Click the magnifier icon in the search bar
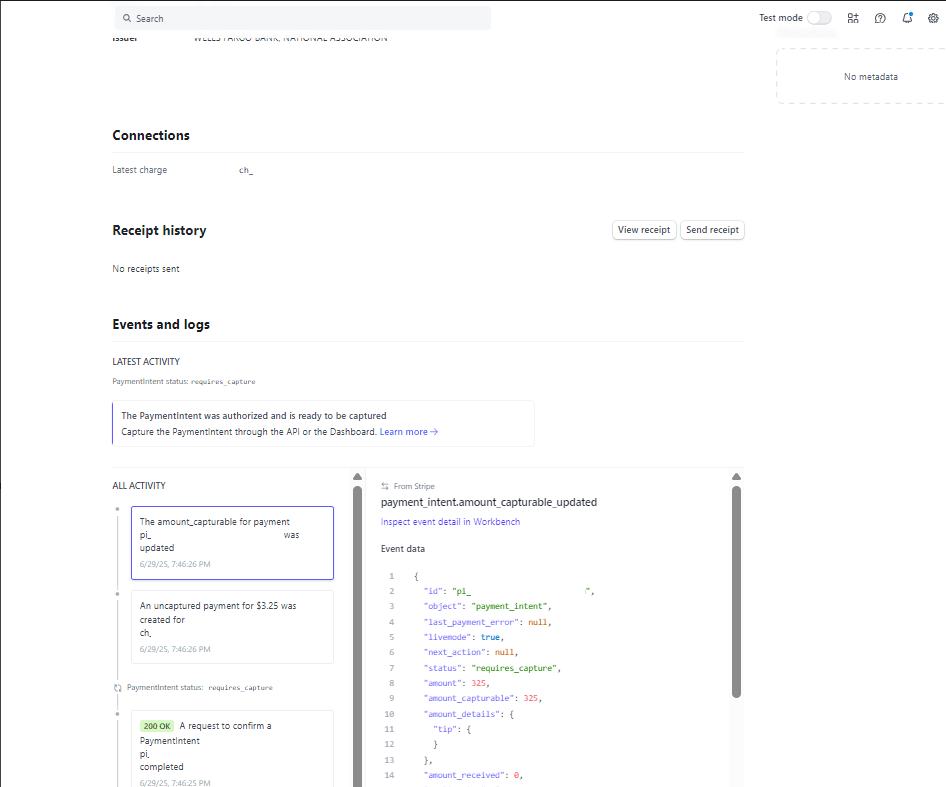 point(126,19)
